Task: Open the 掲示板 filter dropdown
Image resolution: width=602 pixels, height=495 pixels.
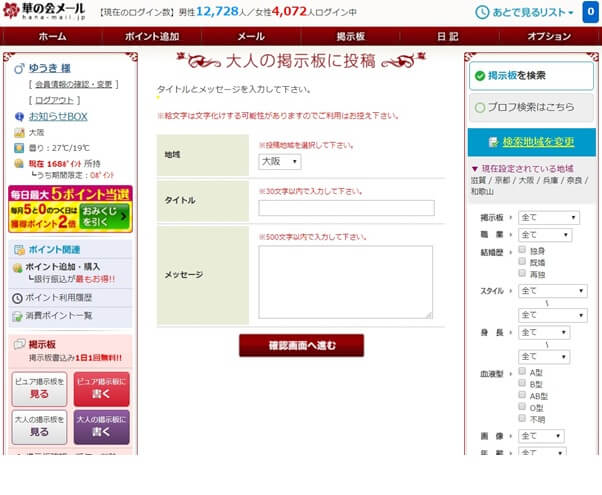Action: click(x=549, y=218)
